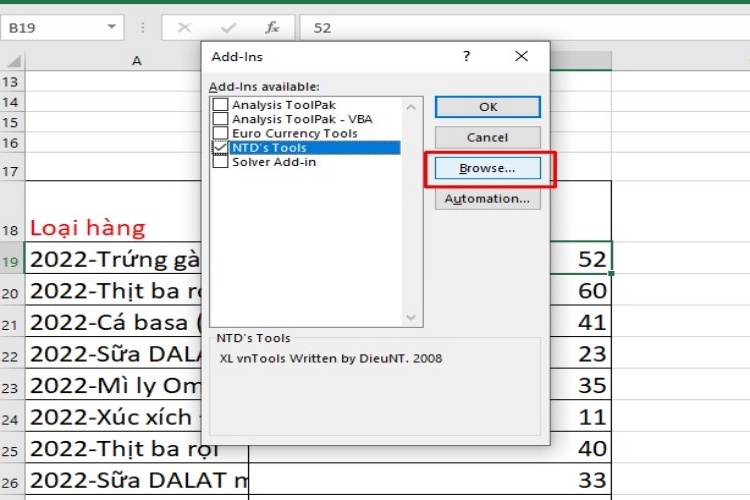The image size is (750, 500).
Task: Click the 'Loại hàng' header cell
Action: 113,211
